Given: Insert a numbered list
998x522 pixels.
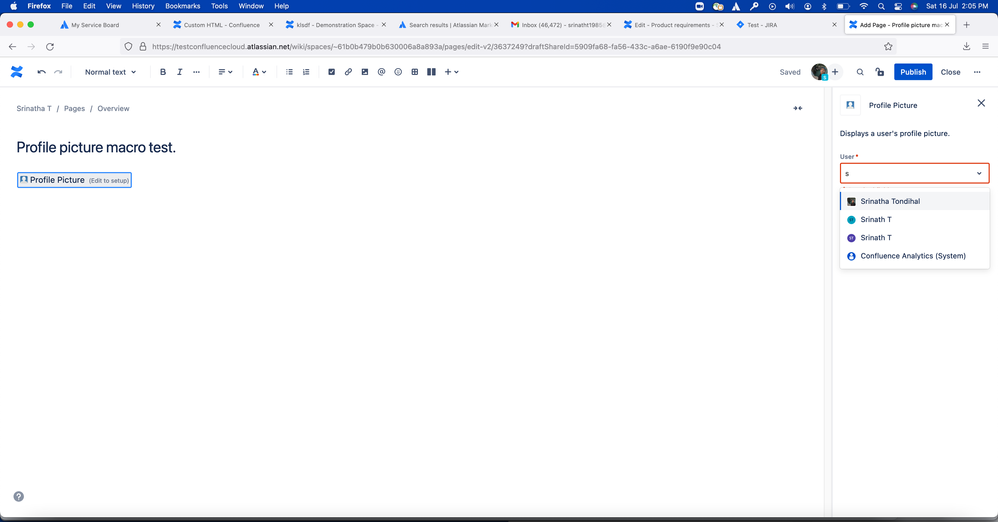Looking at the screenshot, I should pyautogui.click(x=306, y=72).
